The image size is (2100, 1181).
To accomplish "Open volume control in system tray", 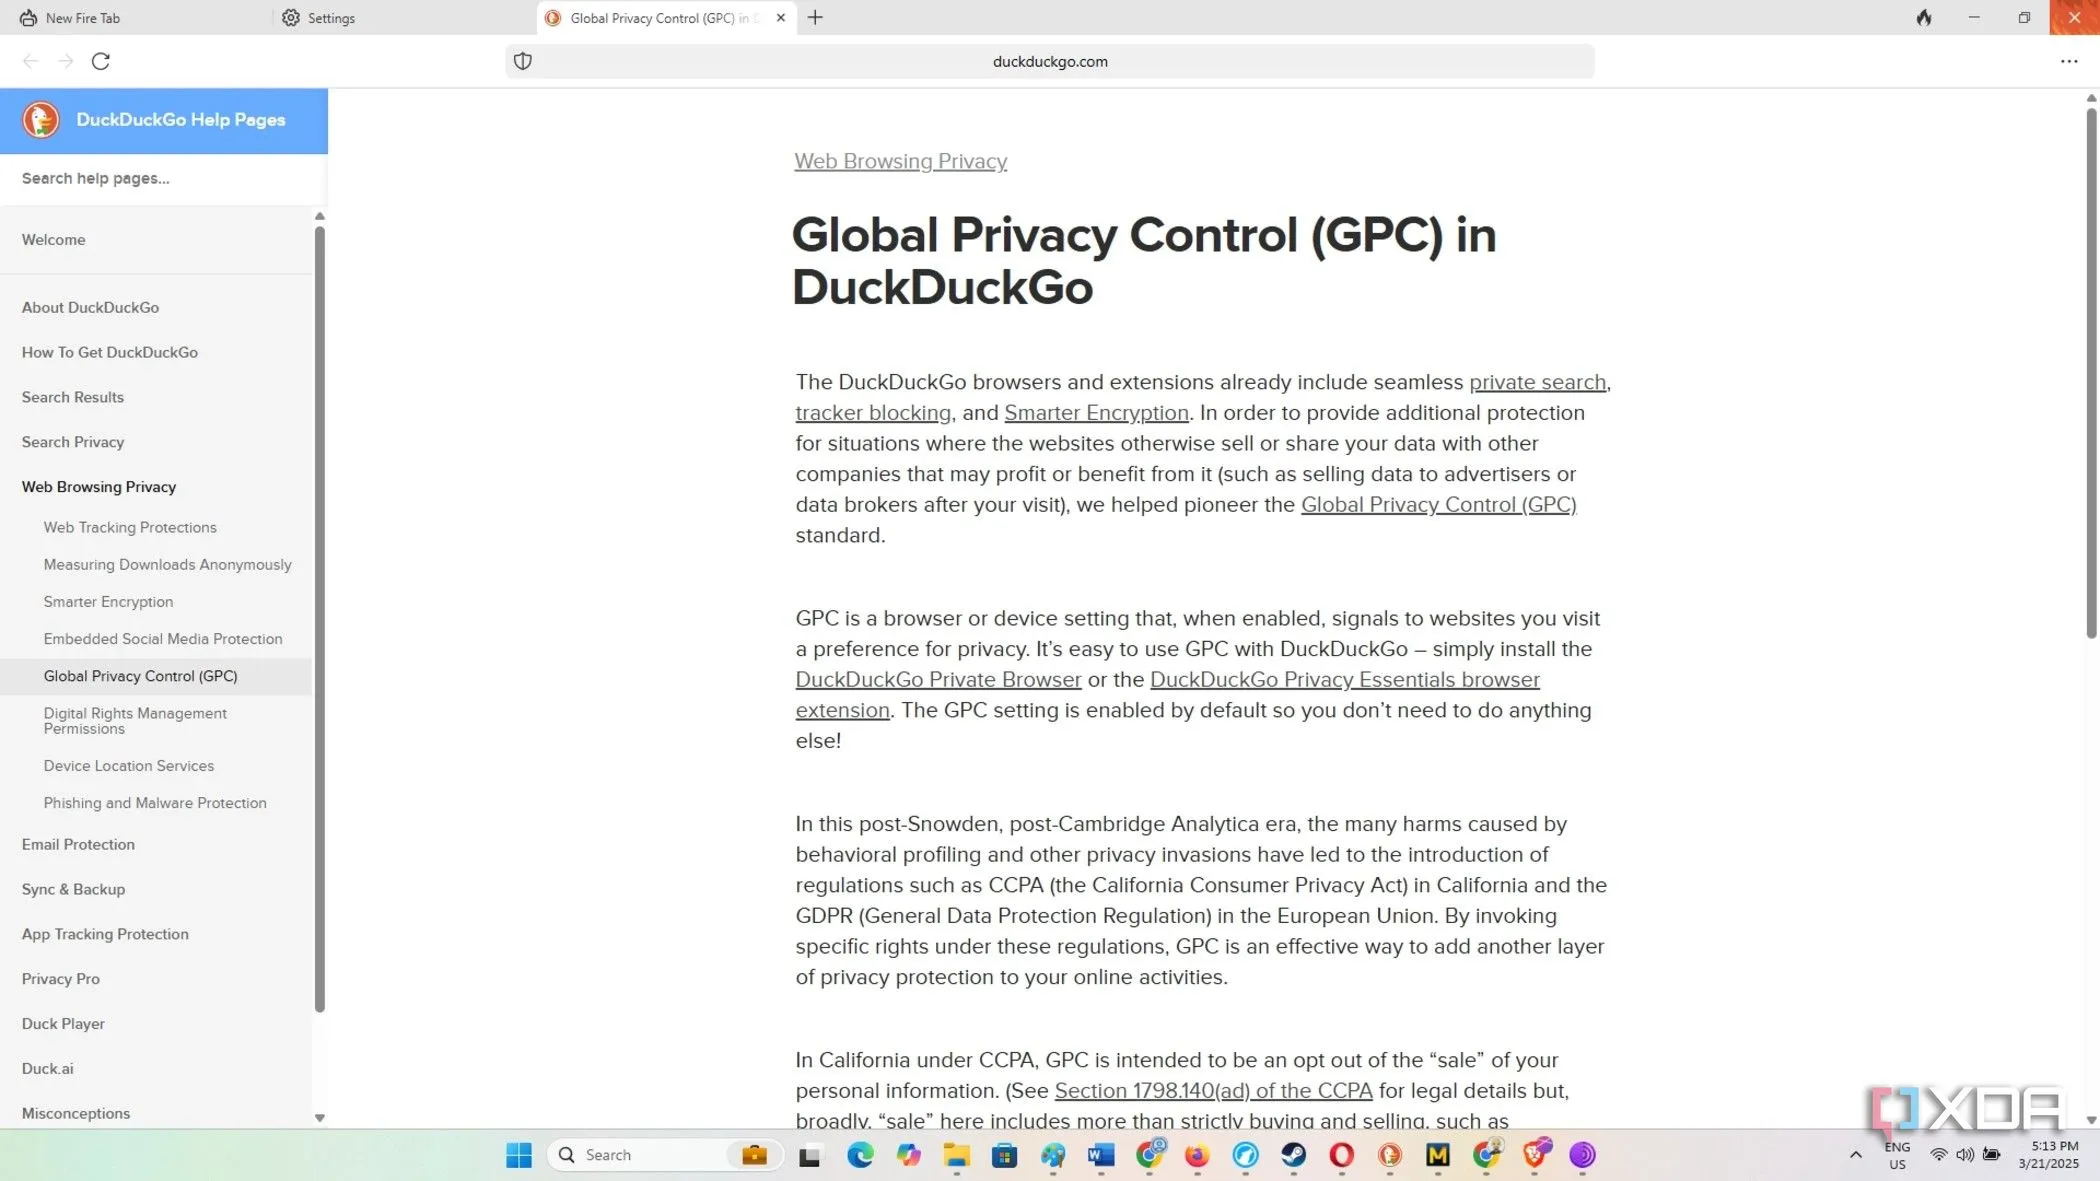I will click(1965, 1155).
